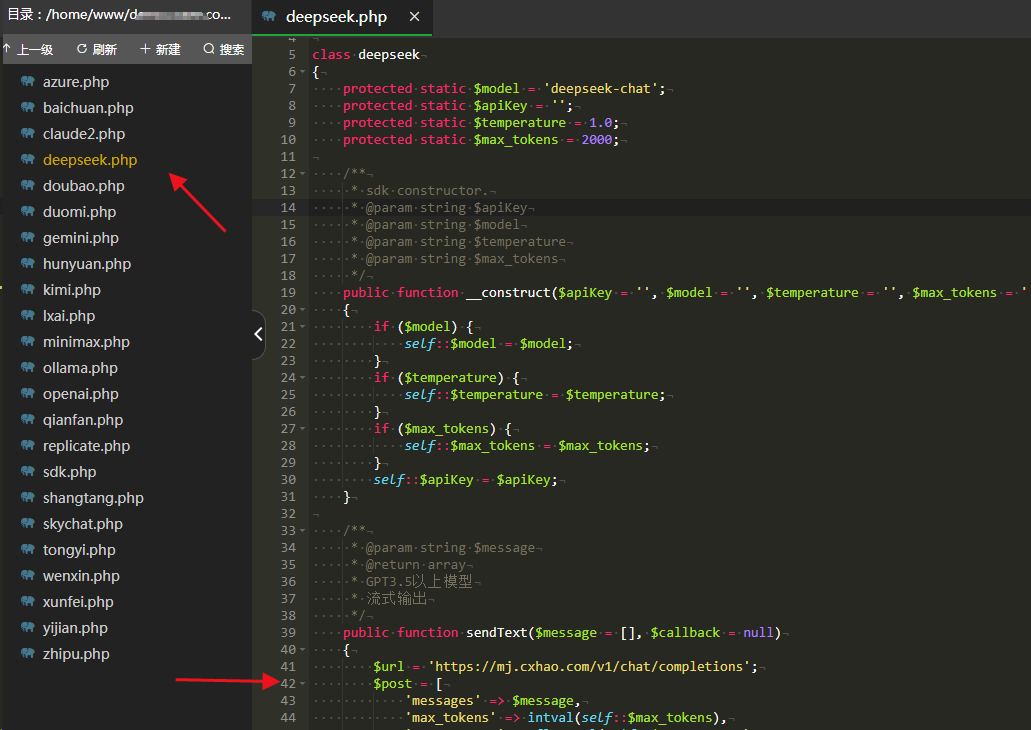Click the PHP icon next to xunfei.php

[28, 601]
